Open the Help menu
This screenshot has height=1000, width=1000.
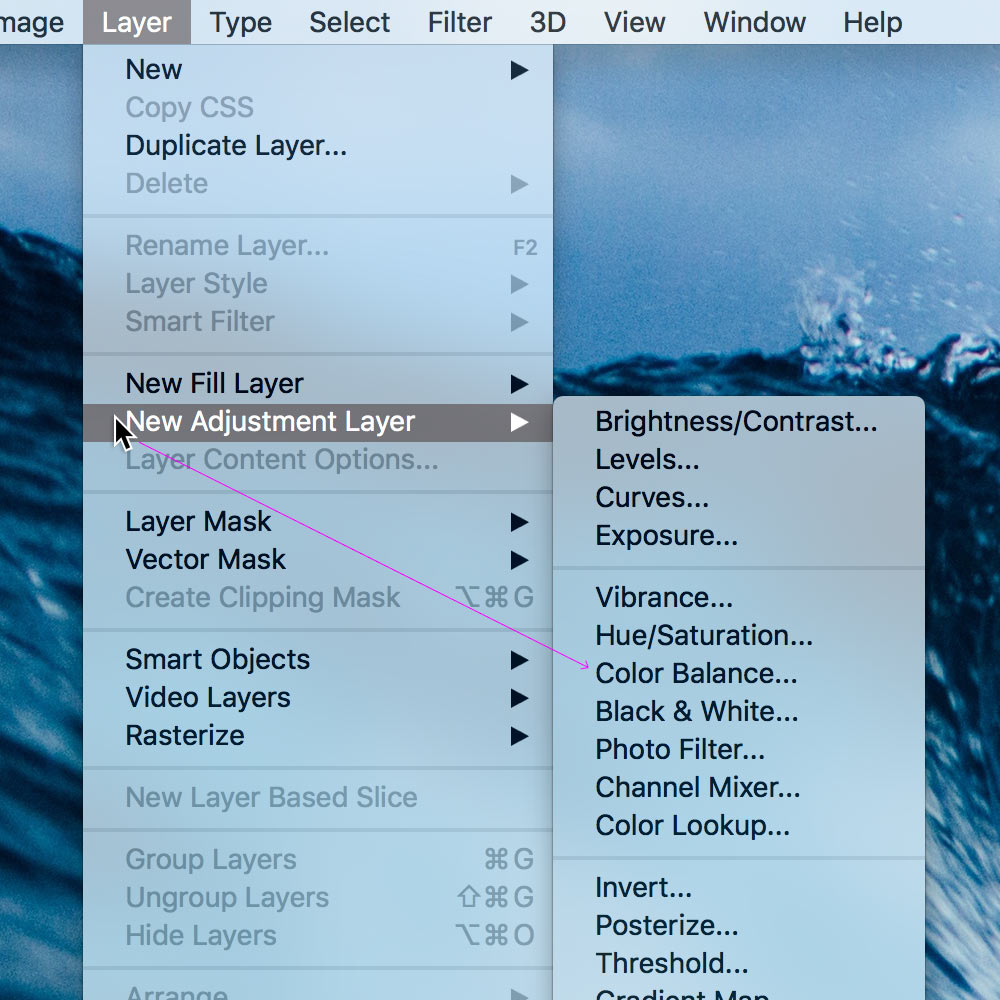(872, 22)
